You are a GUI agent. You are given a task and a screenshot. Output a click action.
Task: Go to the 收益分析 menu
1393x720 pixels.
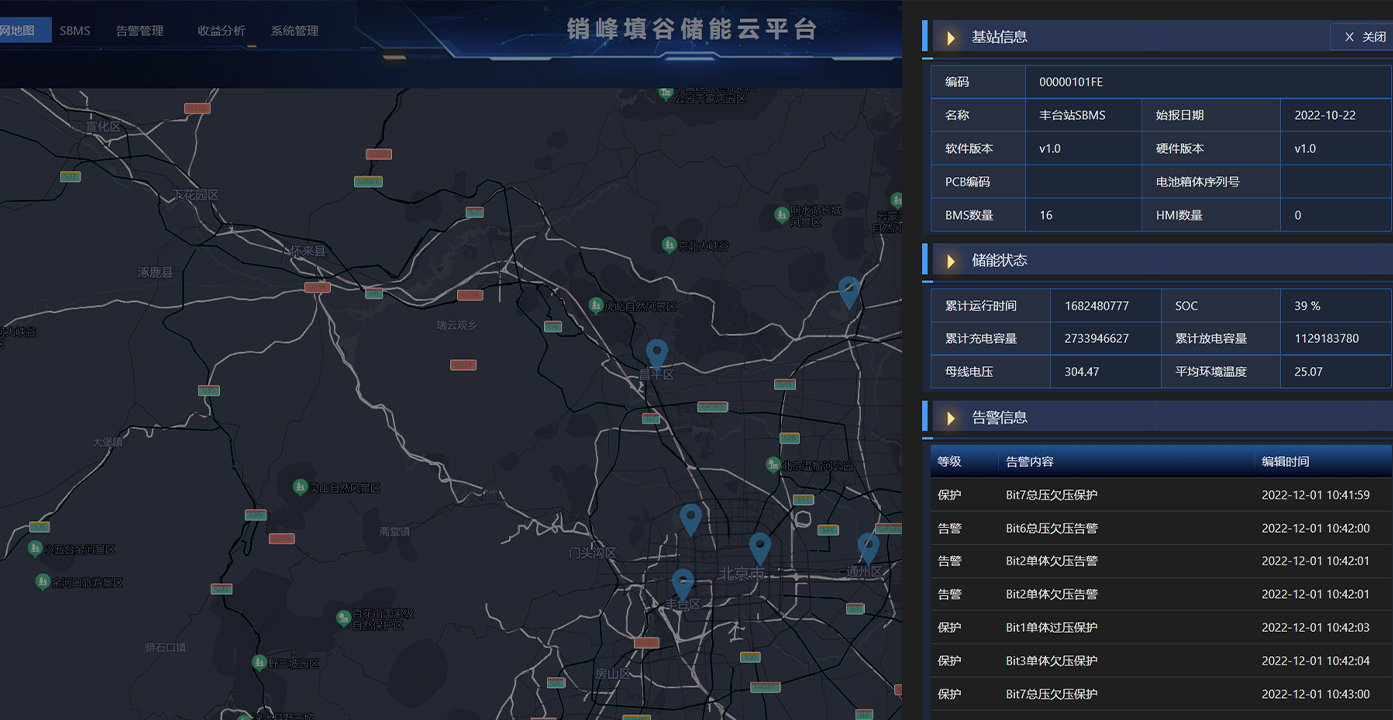point(221,31)
